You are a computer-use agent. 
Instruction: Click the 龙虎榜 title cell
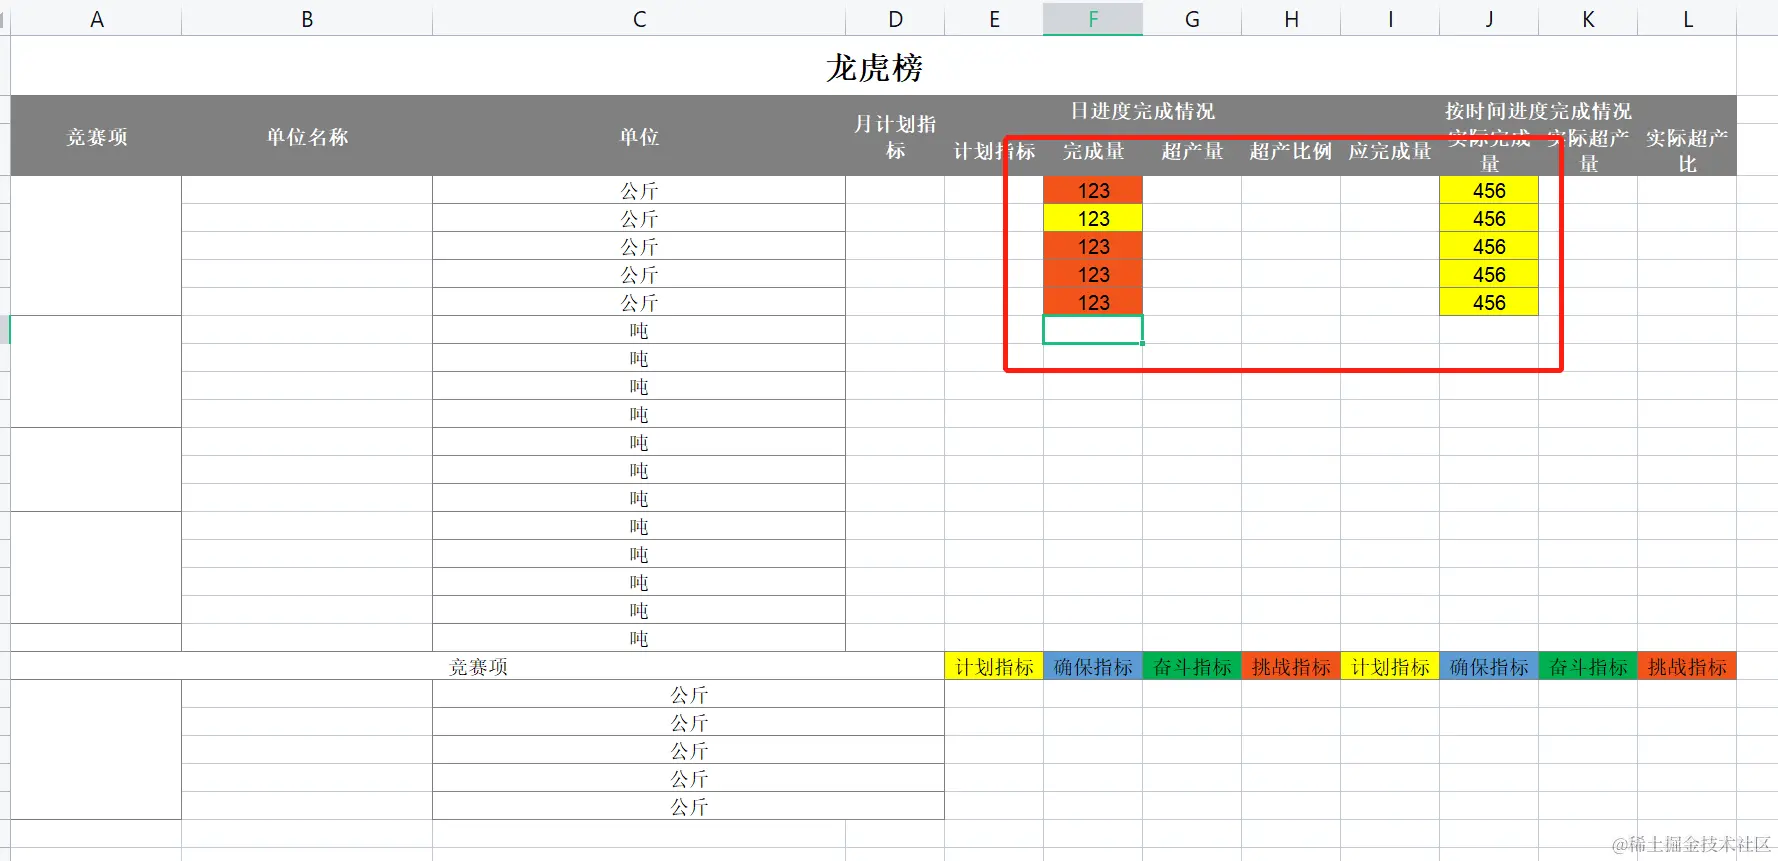(874, 67)
